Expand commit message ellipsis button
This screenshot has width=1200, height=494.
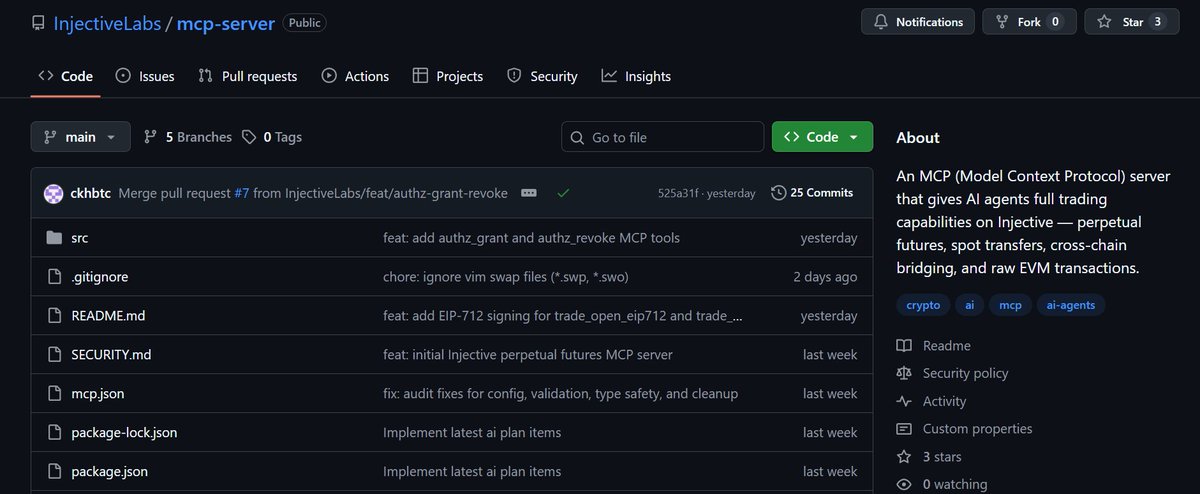(529, 193)
